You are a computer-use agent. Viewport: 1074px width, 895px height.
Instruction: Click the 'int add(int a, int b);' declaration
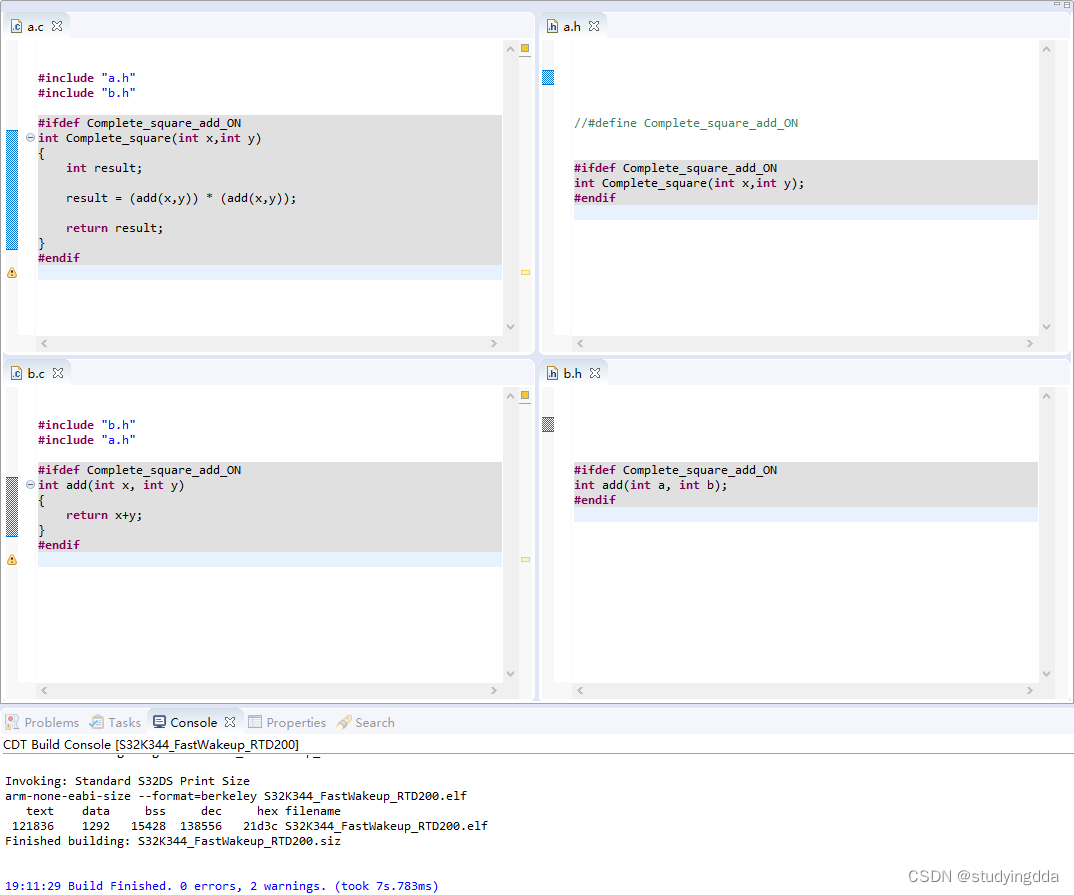651,485
